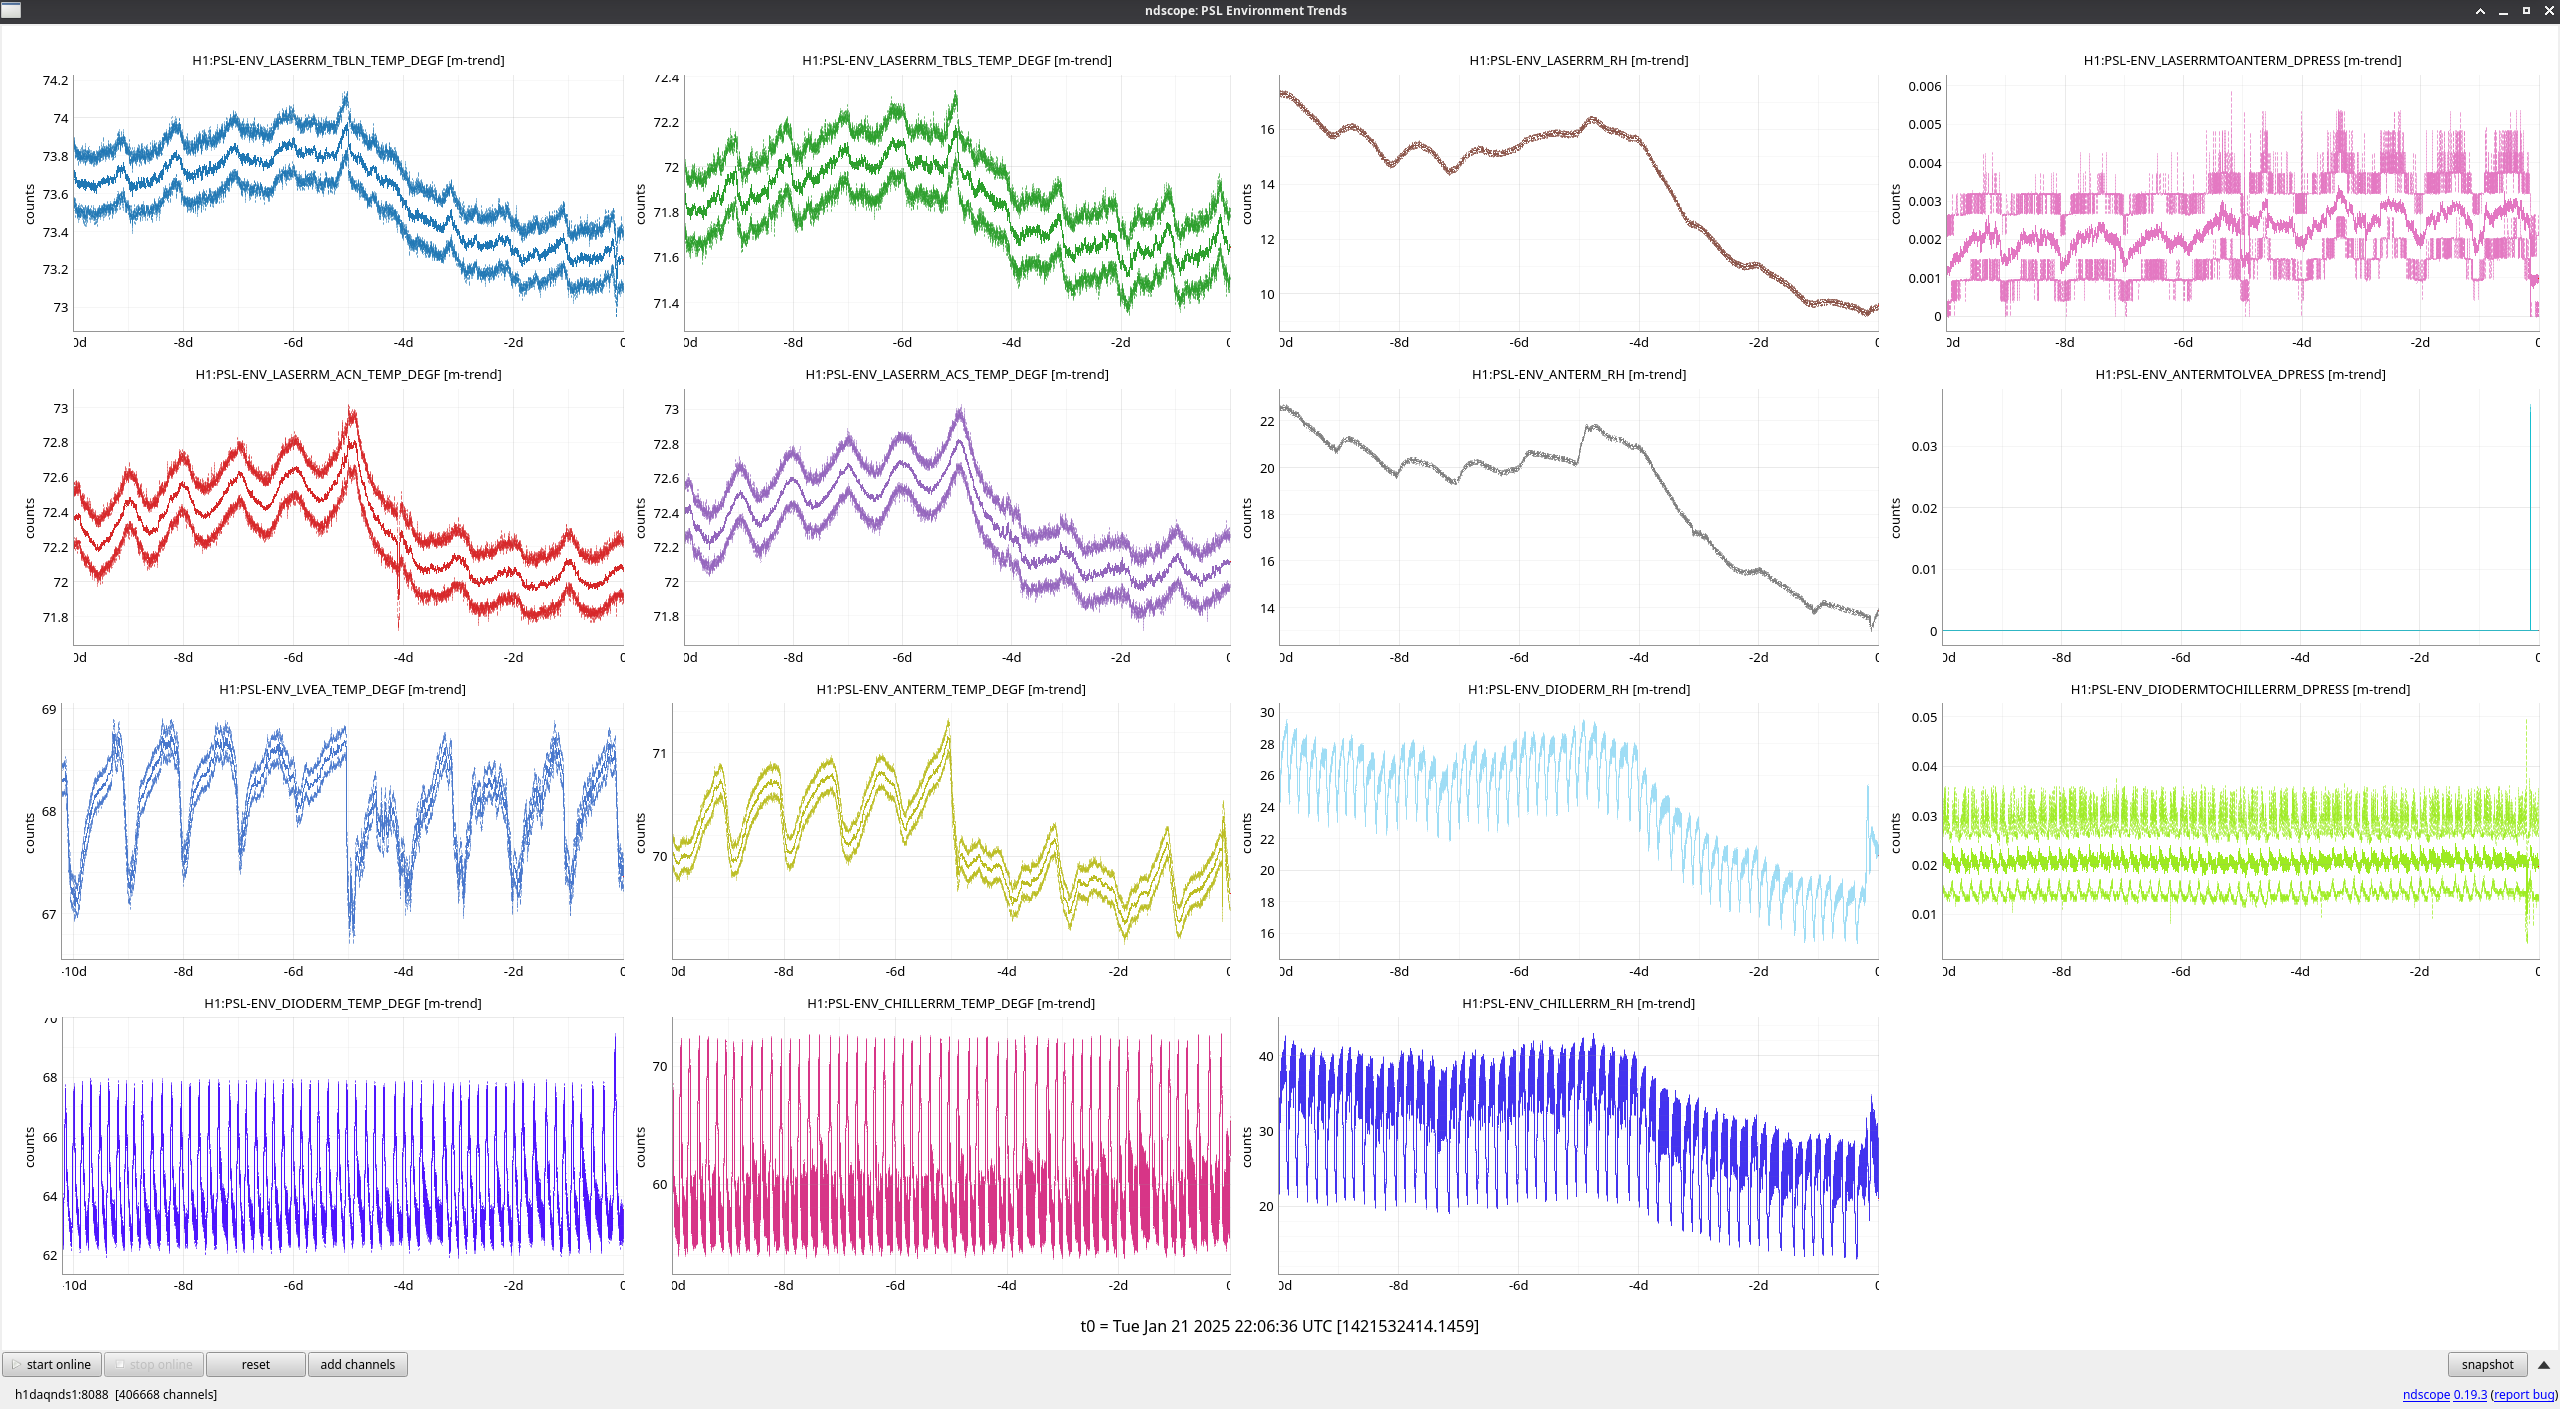Click the 40 y-axis tick in CHILLERRM_RH plot
Viewport: 2560px width, 1409px height.
point(1266,1056)
